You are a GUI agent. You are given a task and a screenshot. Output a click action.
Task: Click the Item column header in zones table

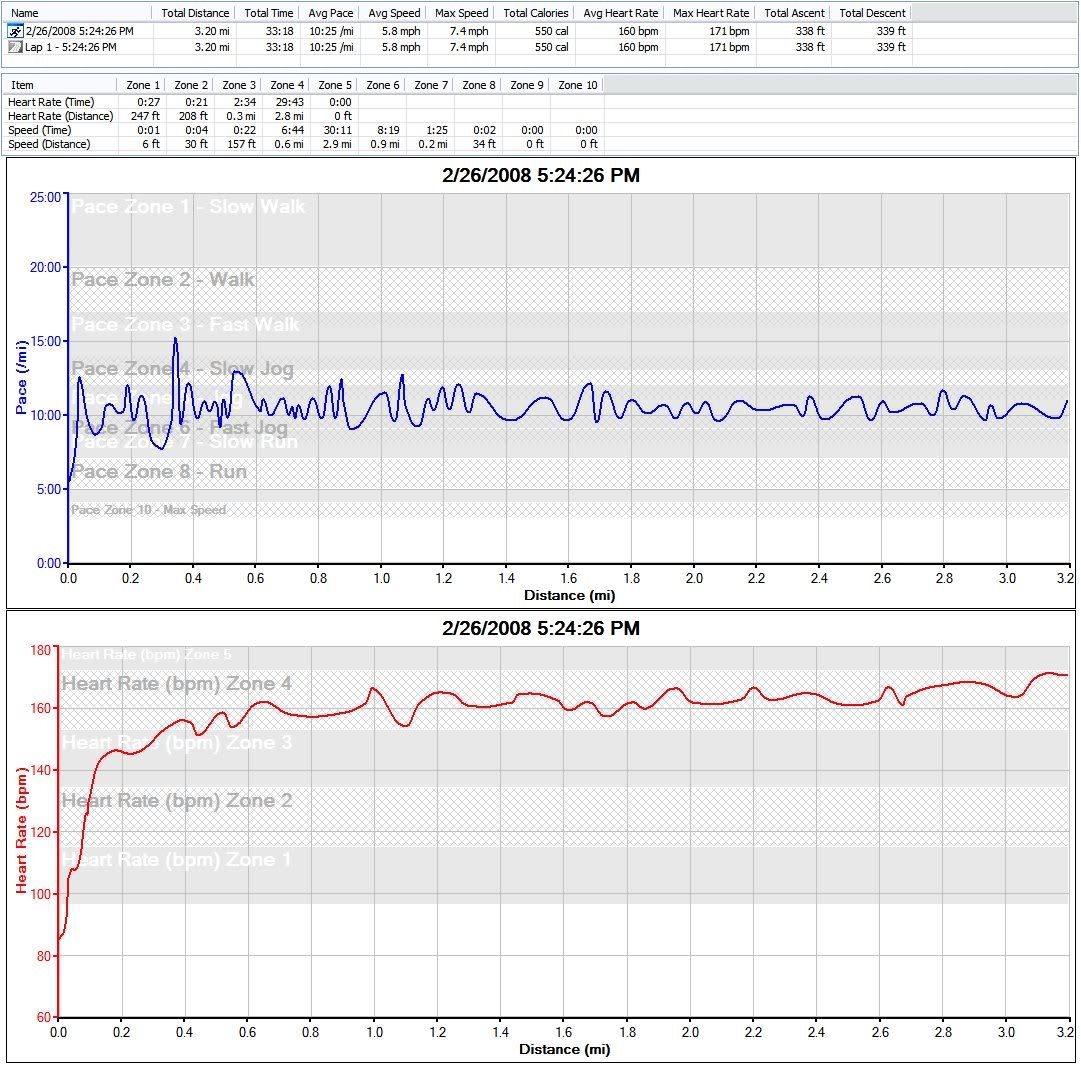[23, 85]
